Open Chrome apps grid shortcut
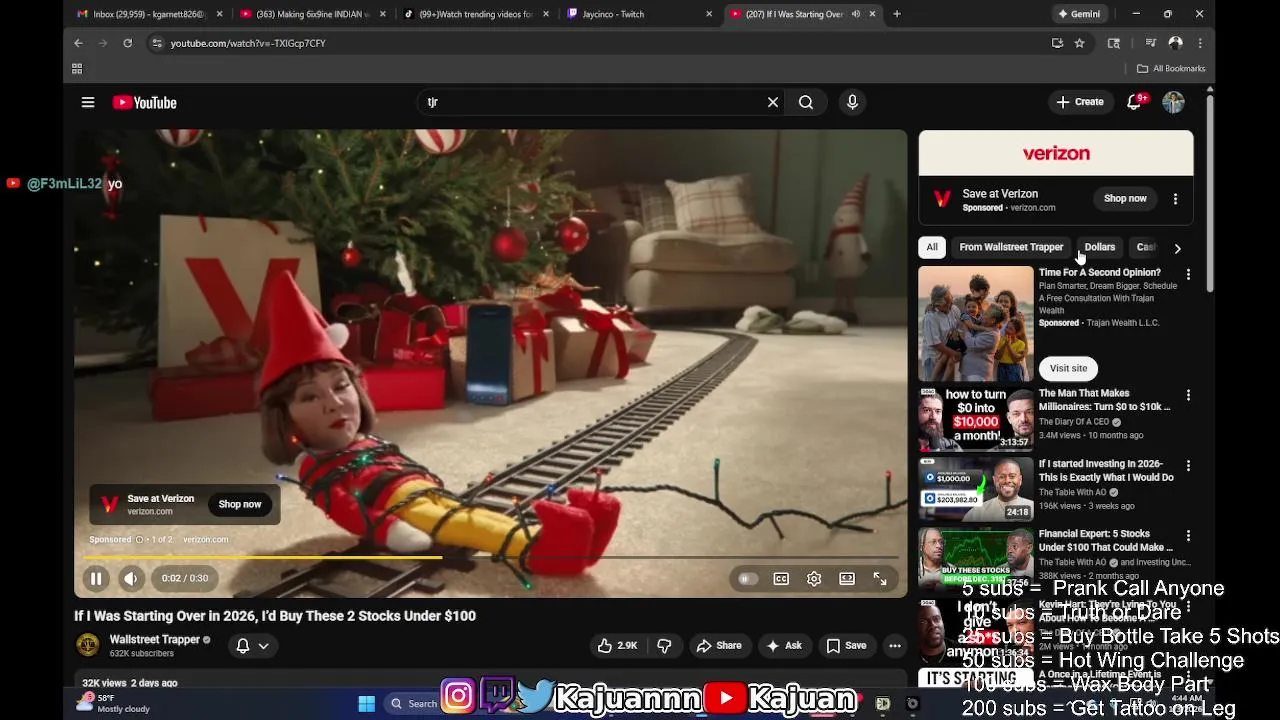The width and height of the screenshot is (1280, 720). 77,68
